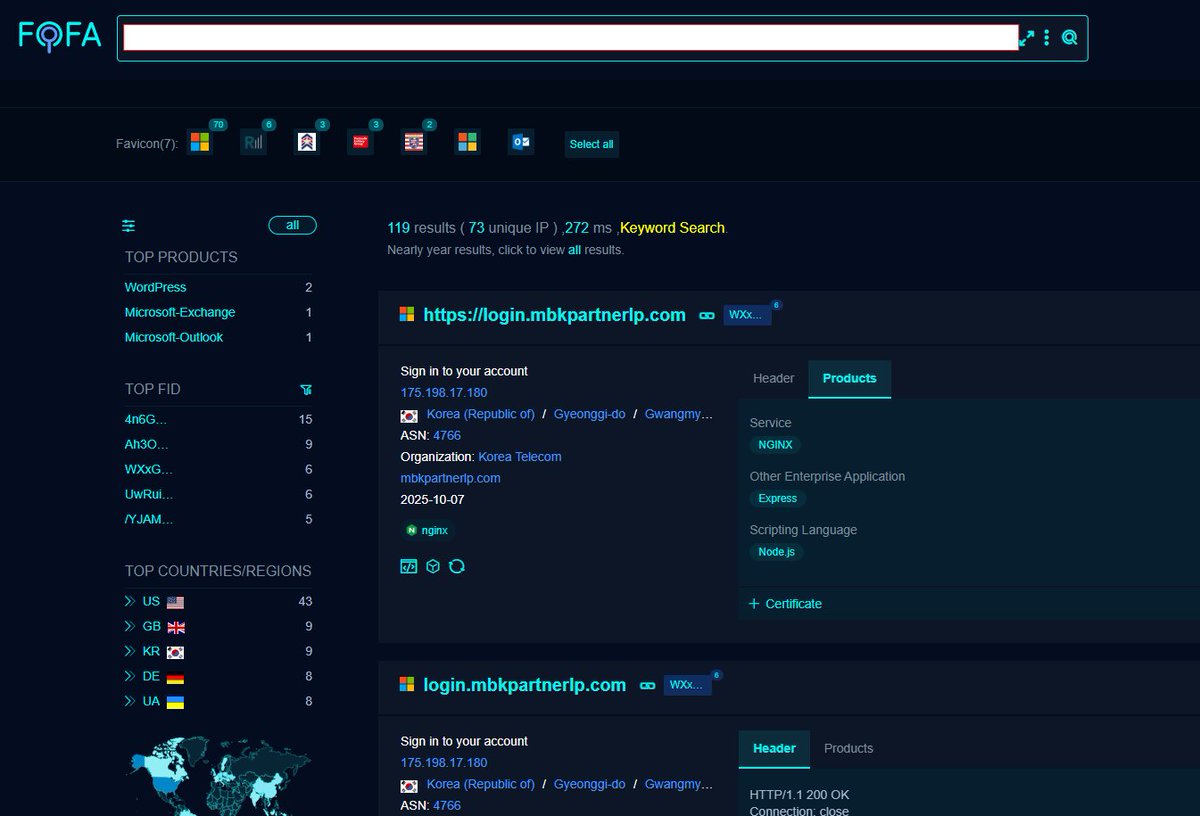
Task: Select the Microsoft favicon with 70 count
Action: click(200, 142)
